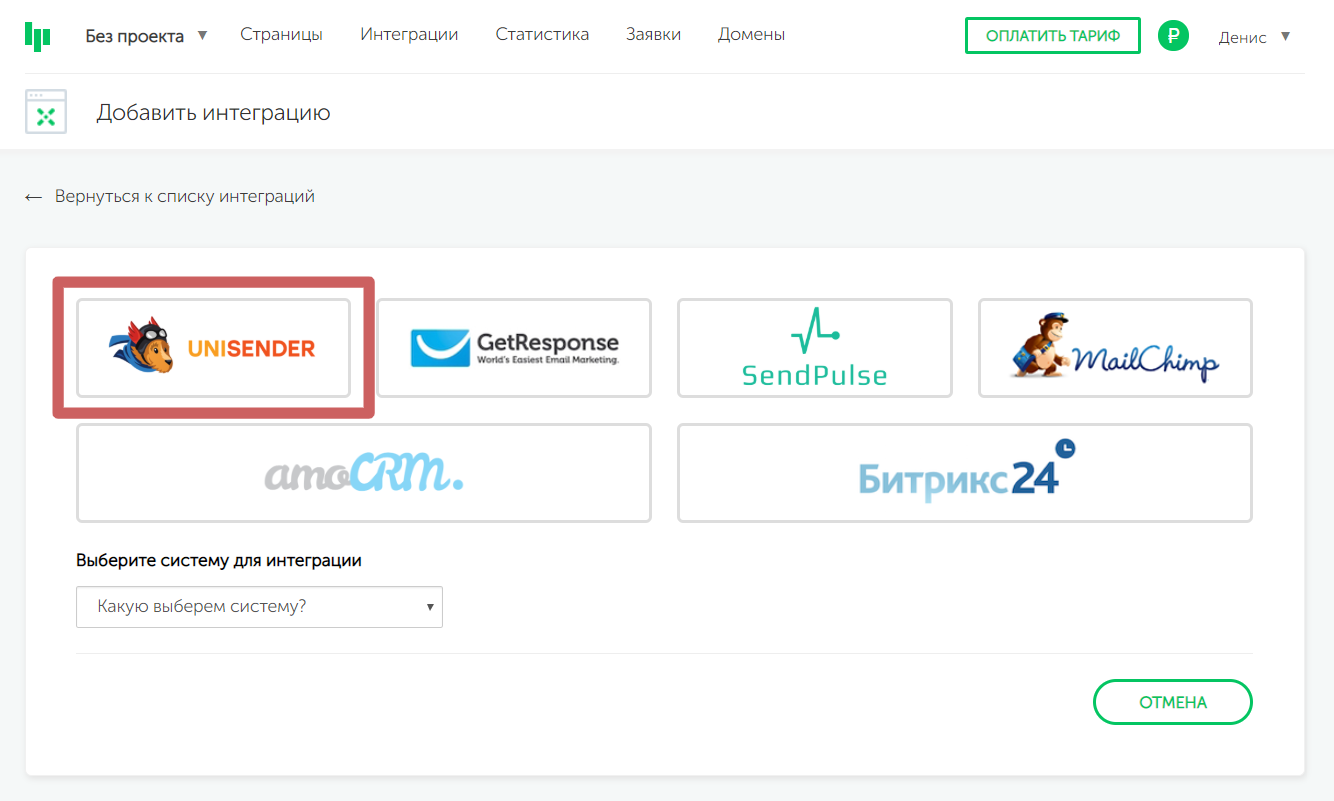Open the Денис user account menu
This screenshot has height=801, width=1334.
tap(1254, 37)
